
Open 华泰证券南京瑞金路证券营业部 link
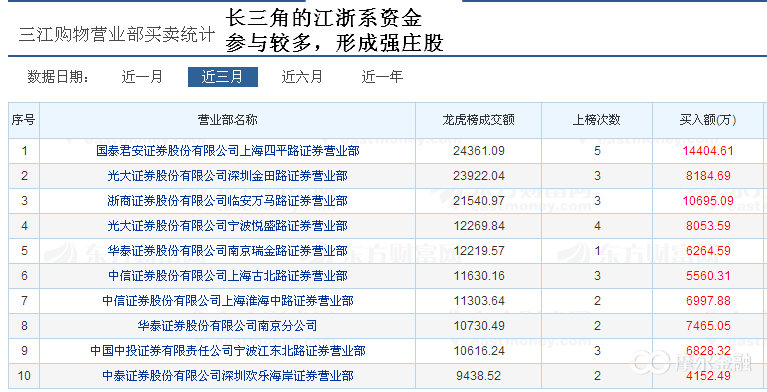(227, 251)
